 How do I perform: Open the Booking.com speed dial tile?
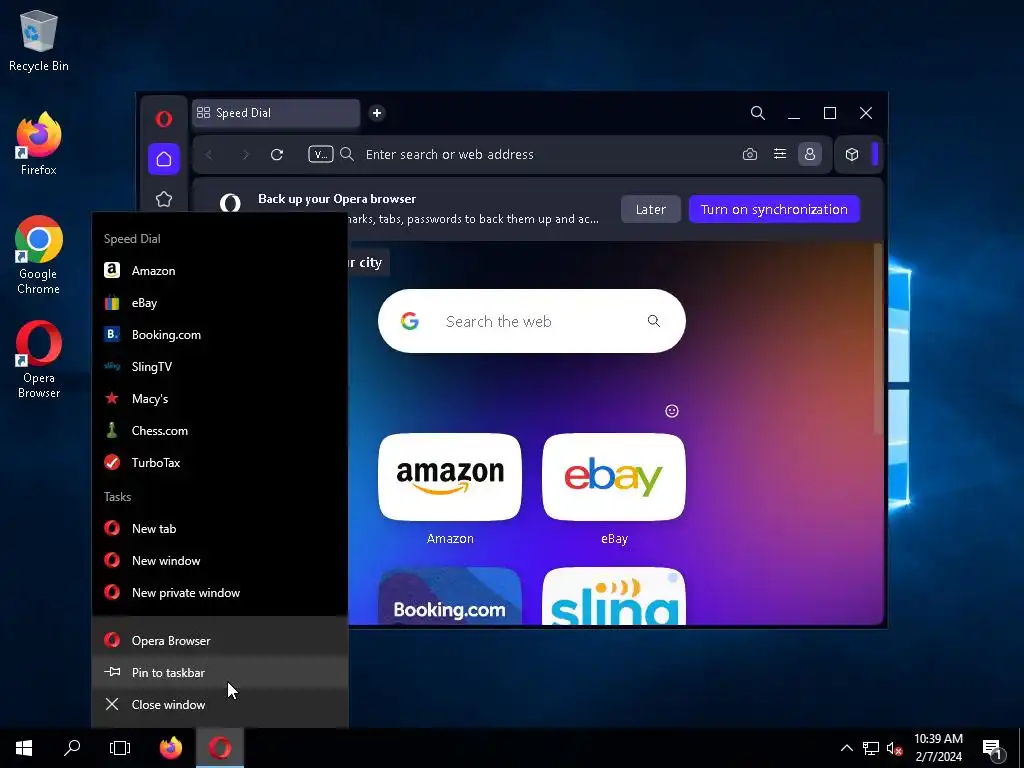[450, 596]
